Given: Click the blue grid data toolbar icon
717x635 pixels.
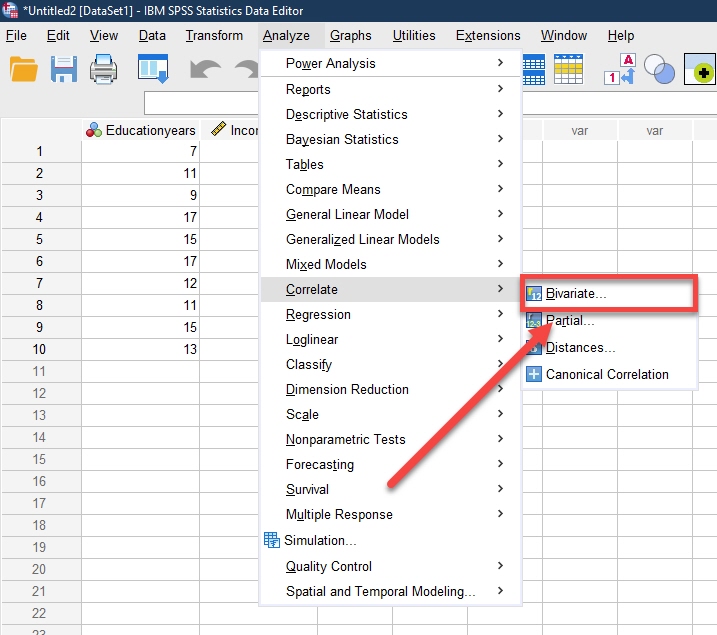Looking at the screenshot, I should click(534, 69).
